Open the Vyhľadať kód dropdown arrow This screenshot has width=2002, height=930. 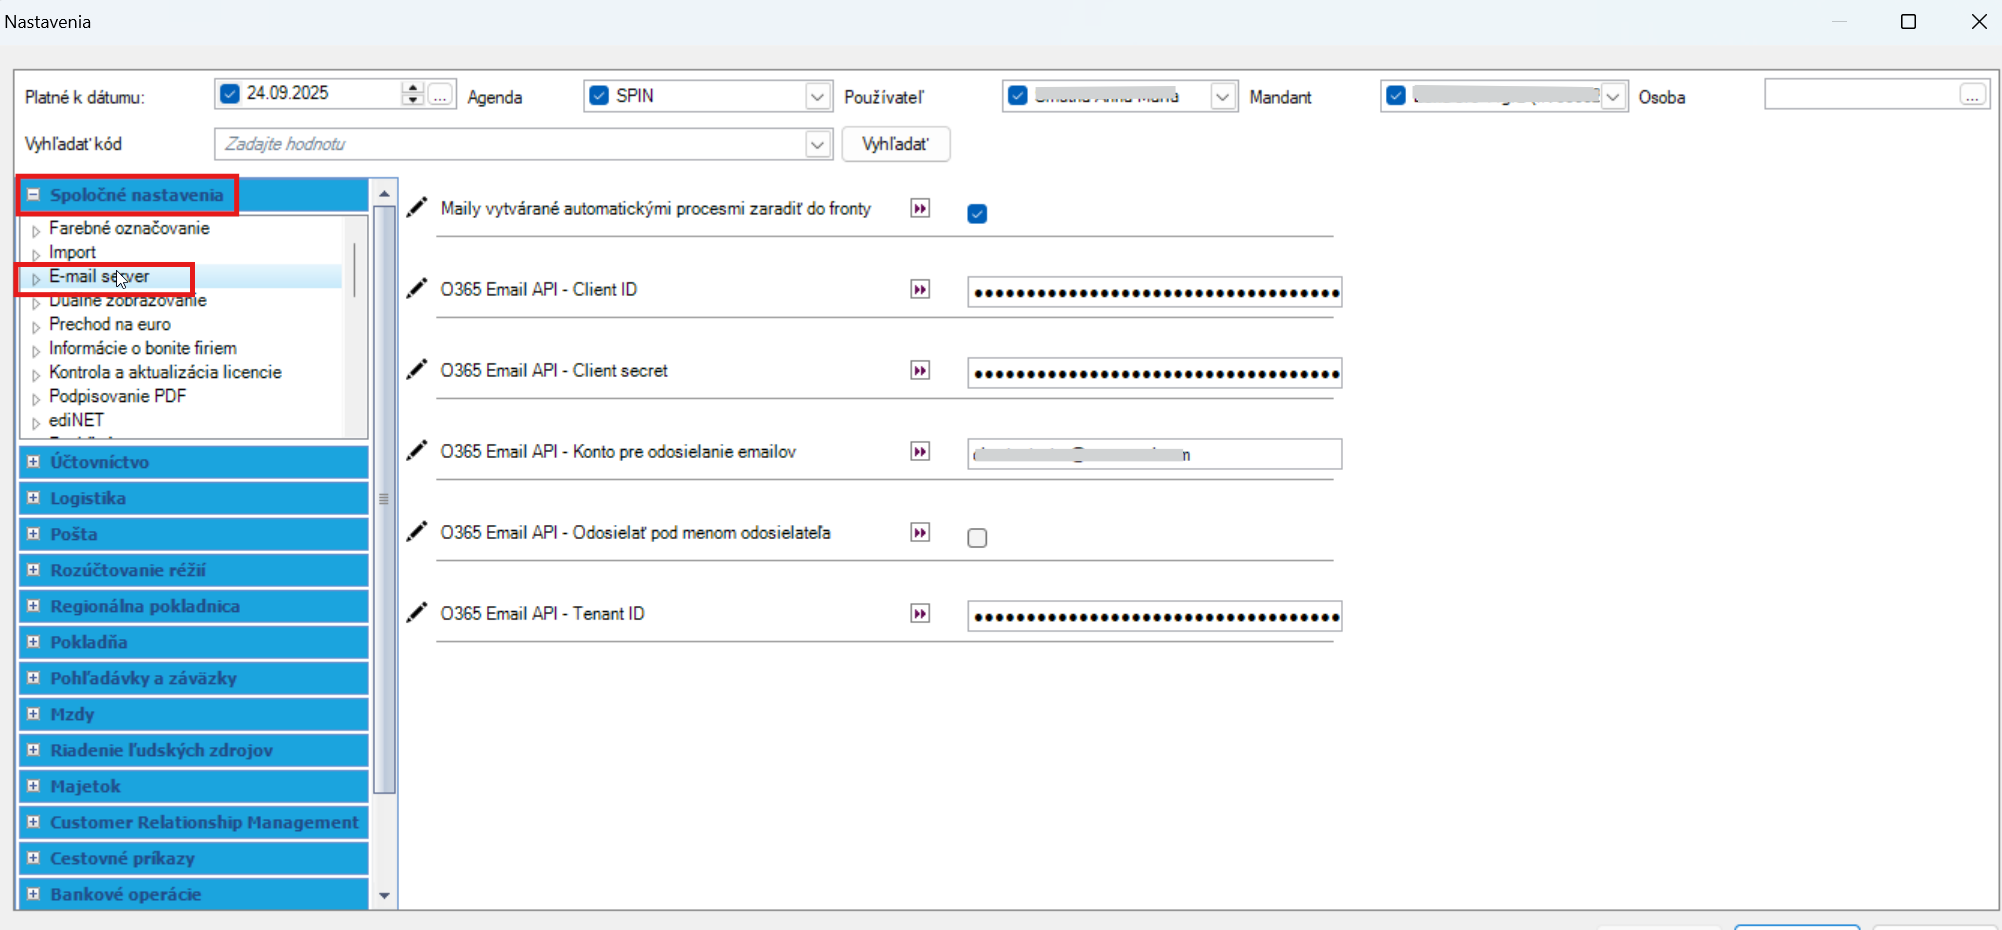pyautogui.click(x=817, y=144)
